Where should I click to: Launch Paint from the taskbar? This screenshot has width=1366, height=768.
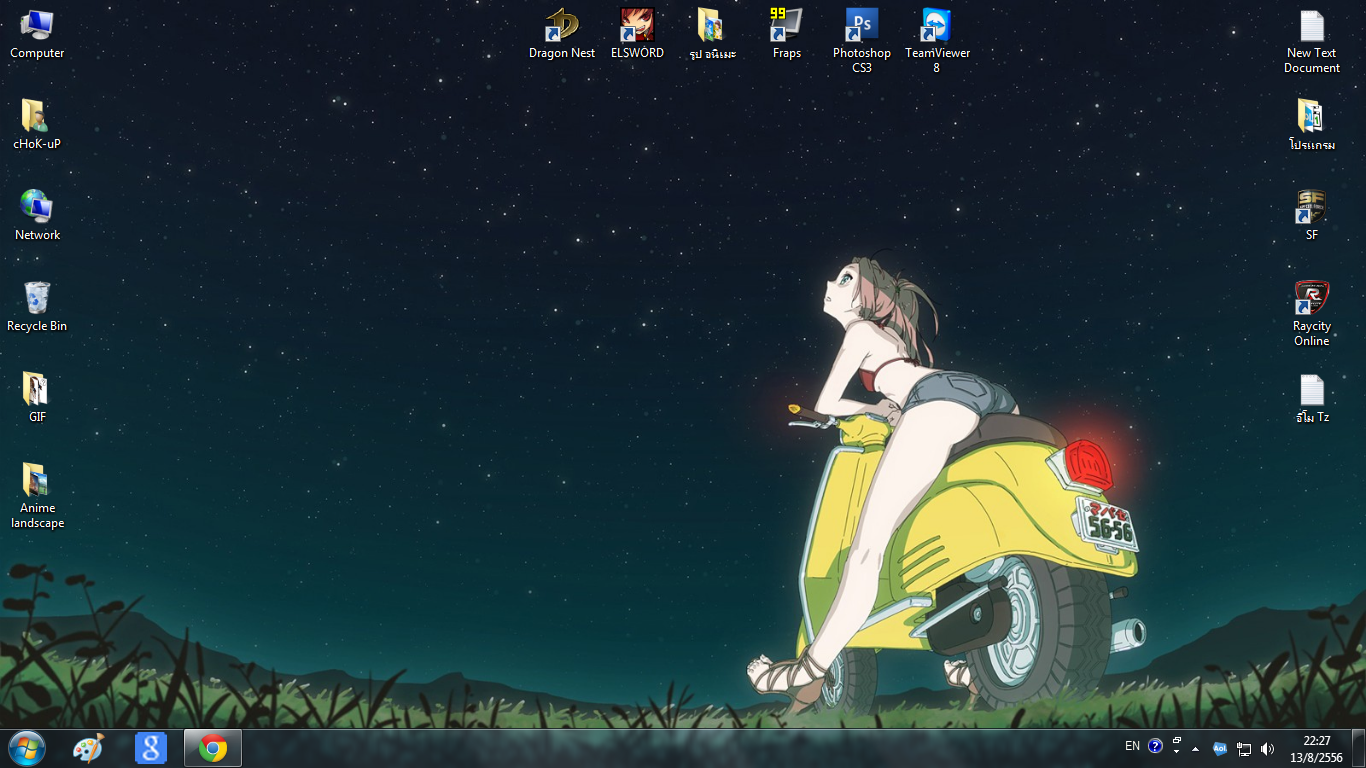[x=89, y=748]
